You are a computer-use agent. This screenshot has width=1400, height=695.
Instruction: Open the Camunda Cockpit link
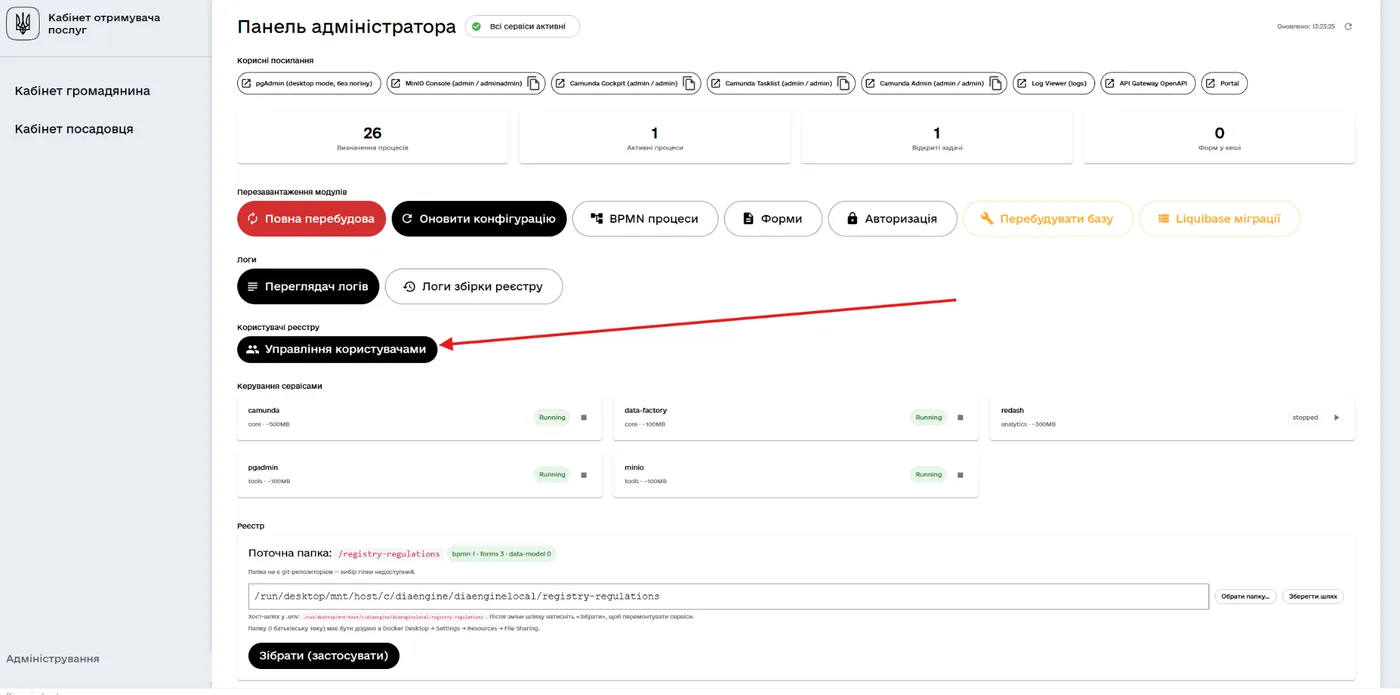pos(617,84)
